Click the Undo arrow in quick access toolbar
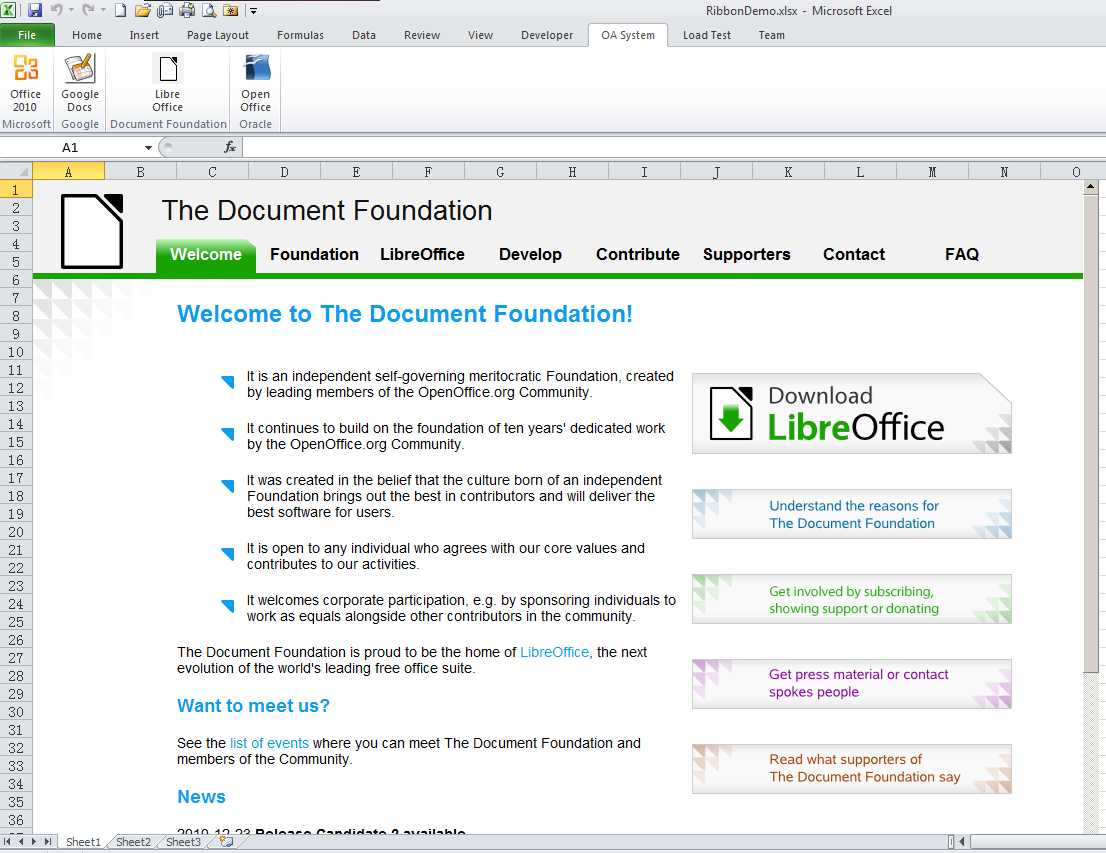Image resolution: width=1106 pixels, height=853 pixels. click(56, 10)
